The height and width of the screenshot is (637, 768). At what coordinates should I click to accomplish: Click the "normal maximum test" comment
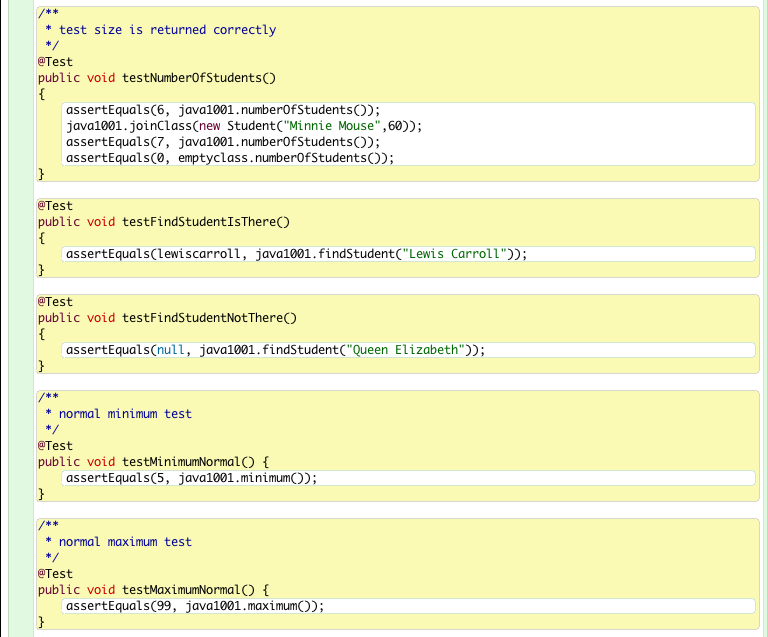pyautogui.click(x=125, y=542)
